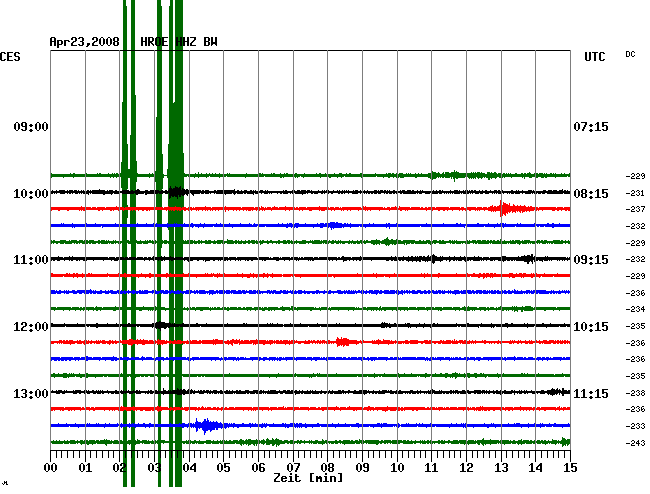Click the blue seismic burst between minutes 04 and 05
The width and height of the screenshot is (650, 494).
[x=209, y=426]
